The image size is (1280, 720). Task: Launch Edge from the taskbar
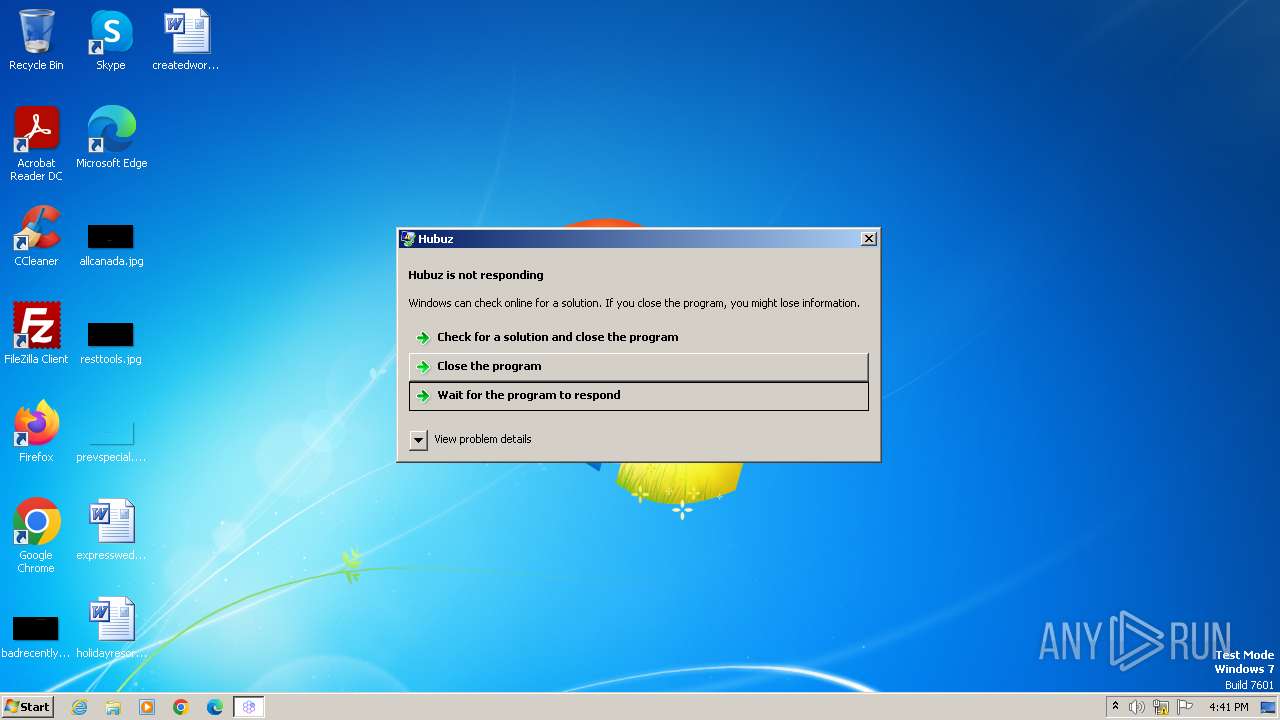point(215,707)
